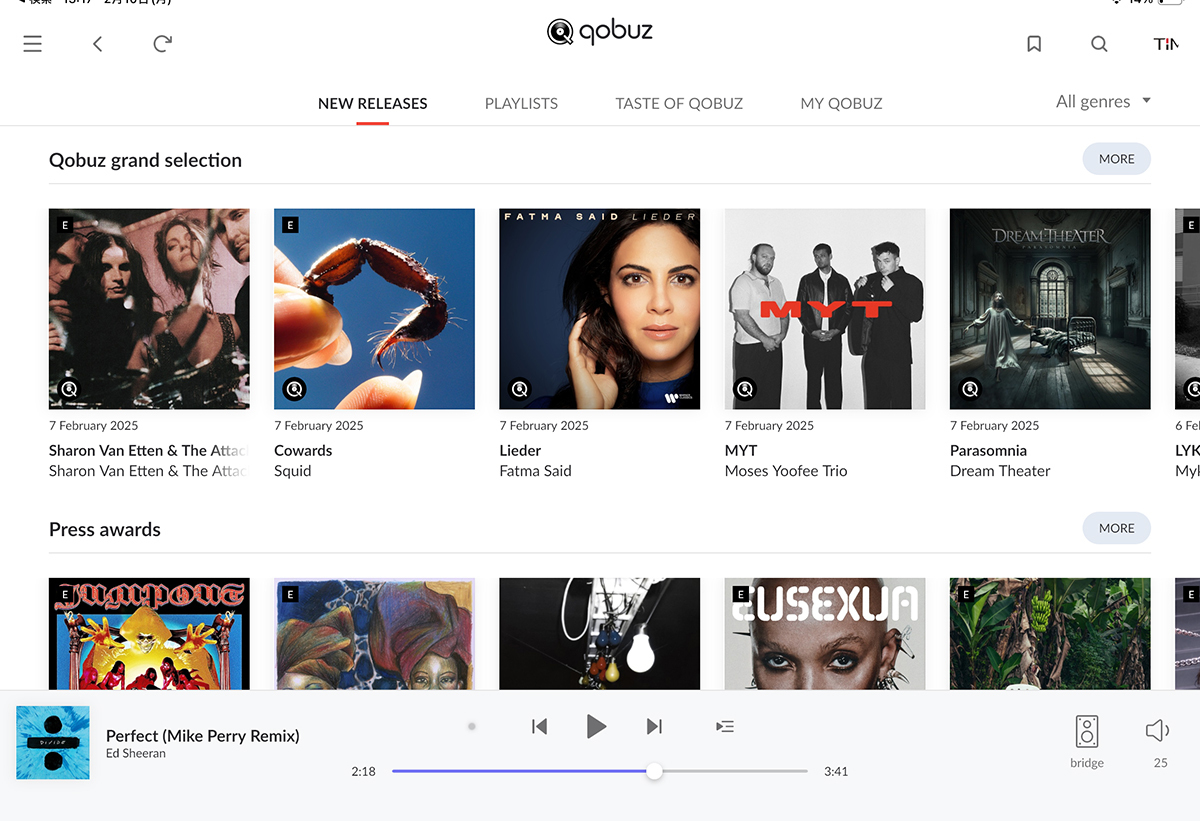This screenshot has height=821, width=1200.
Task: Click the volume speaker icon
Action: click(1158, 731)
